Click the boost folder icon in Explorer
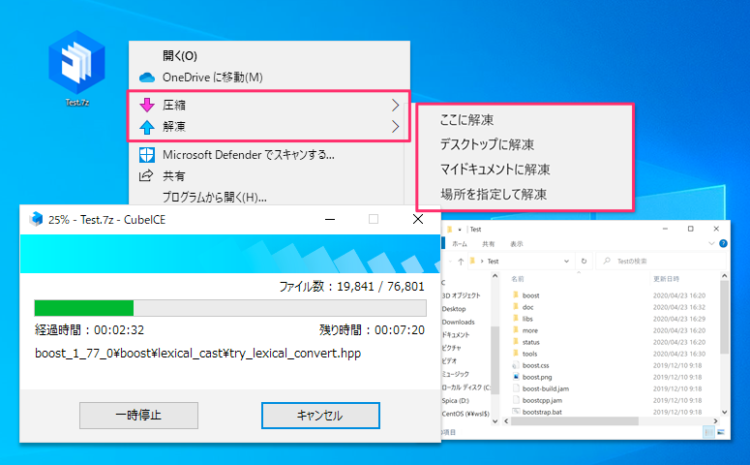 [516, 295]
